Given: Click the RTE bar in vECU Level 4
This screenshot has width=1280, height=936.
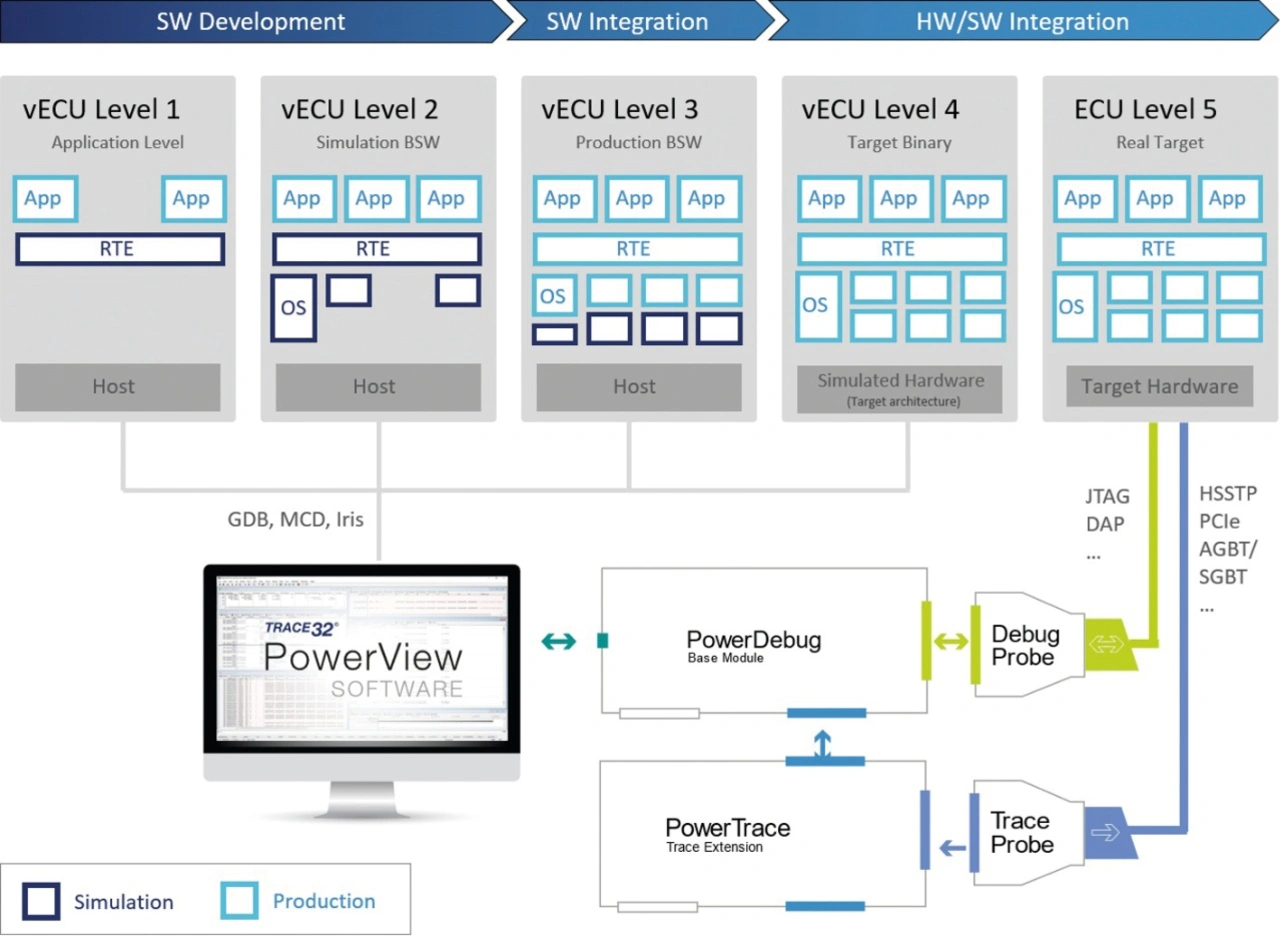Looking at the screenshot, I should (900, 248).
